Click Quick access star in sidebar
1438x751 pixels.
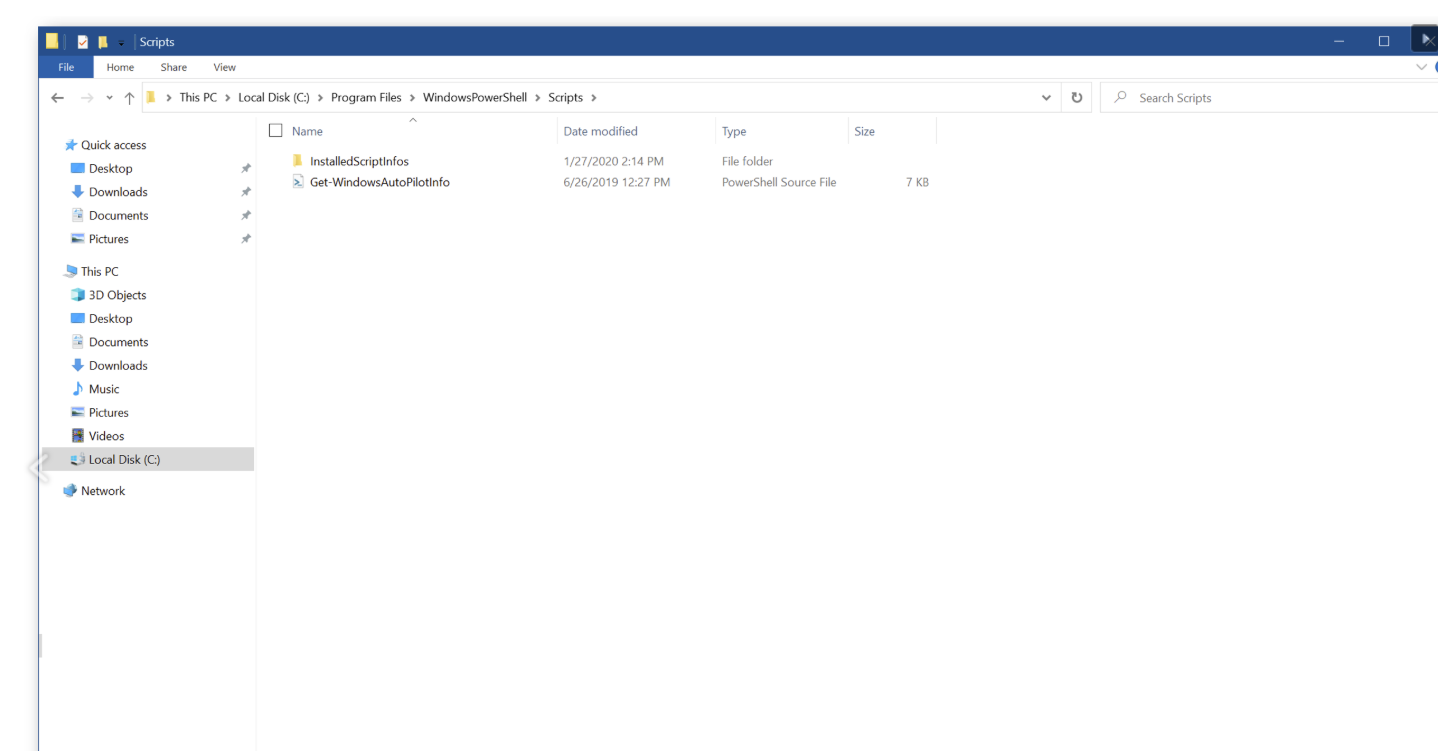pos(71,145)
